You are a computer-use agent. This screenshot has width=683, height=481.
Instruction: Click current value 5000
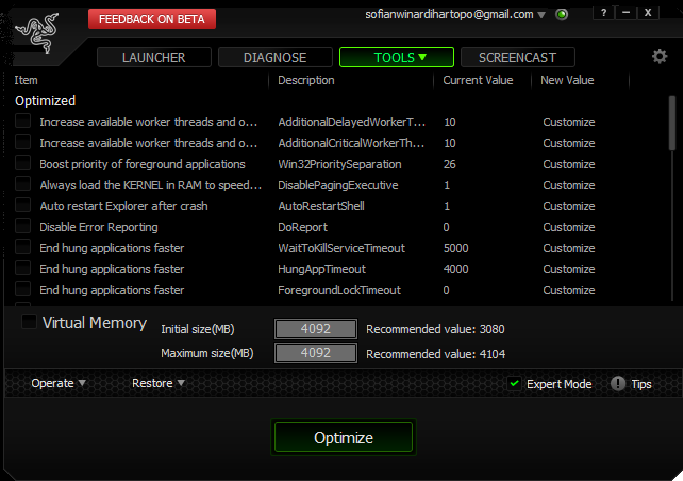click(x=456, y=248)
